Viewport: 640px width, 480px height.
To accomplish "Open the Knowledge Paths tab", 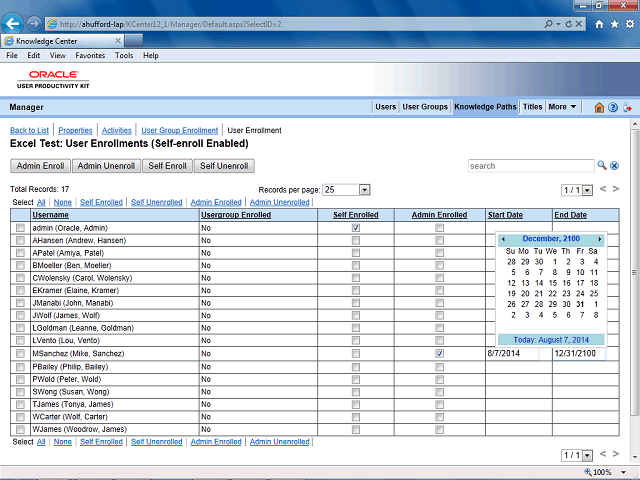I will tap(485, 107).
